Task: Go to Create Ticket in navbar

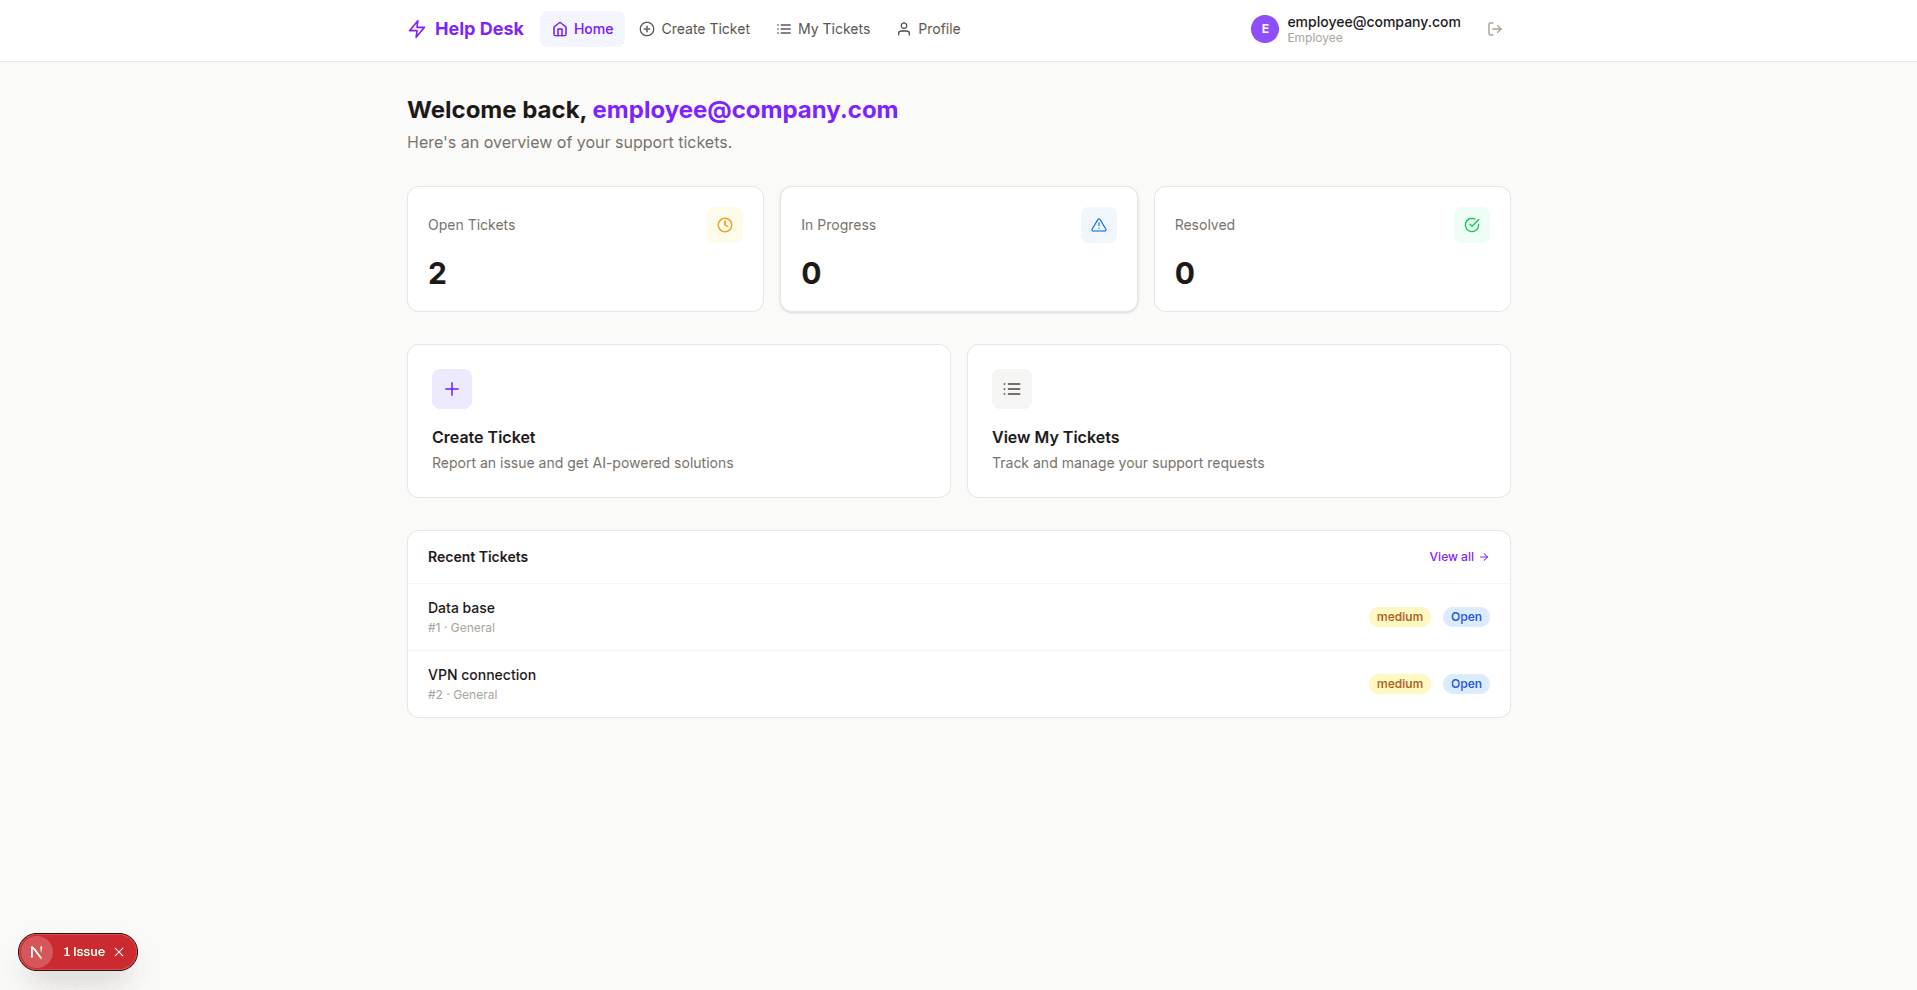Action: click(x=695, y=29)
